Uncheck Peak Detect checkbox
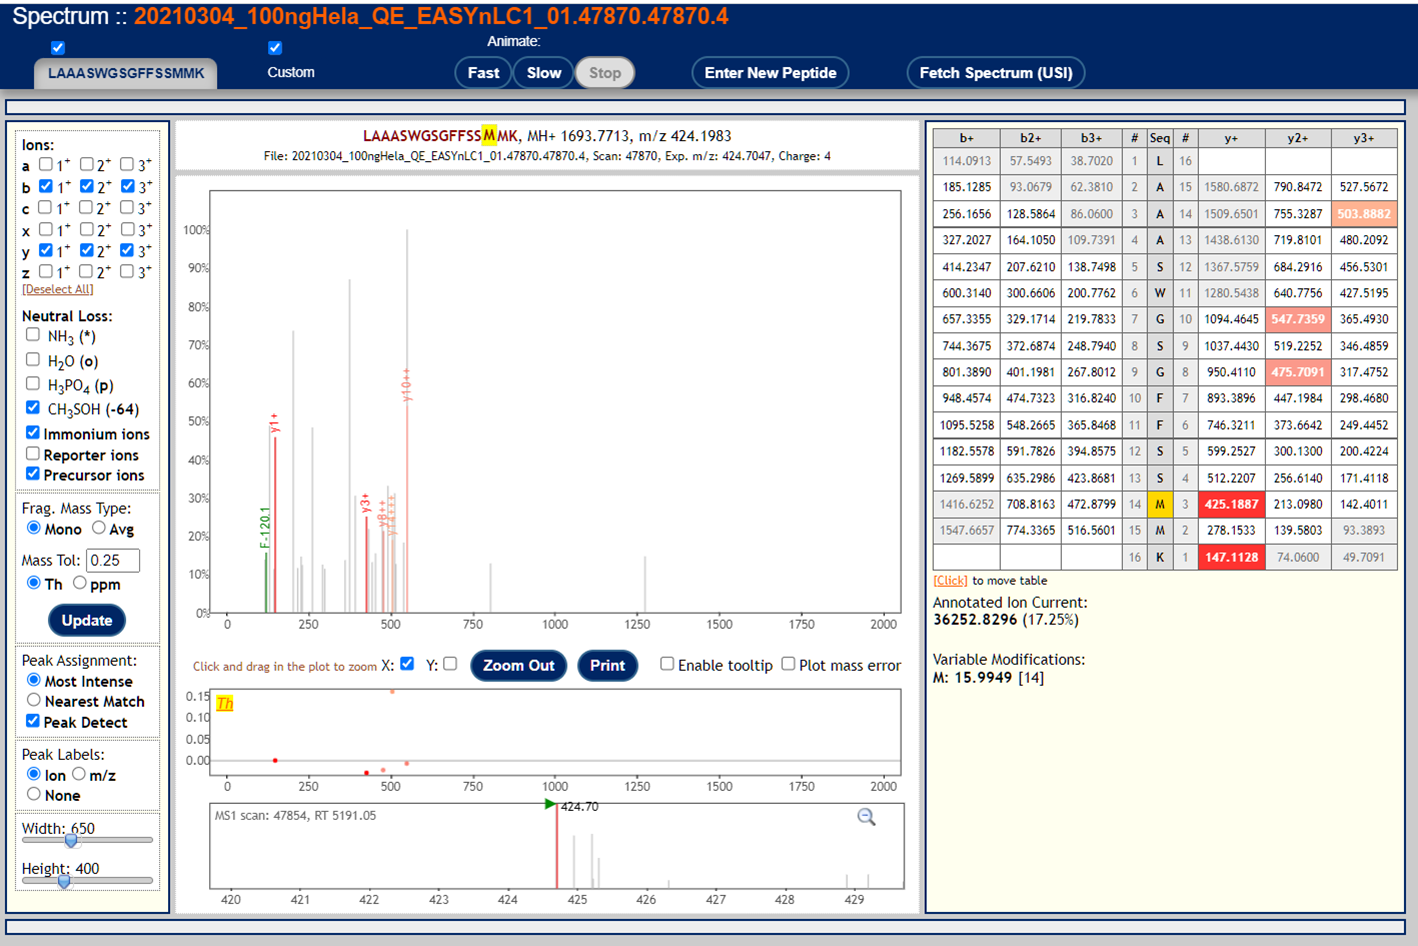 coord(33,720)
